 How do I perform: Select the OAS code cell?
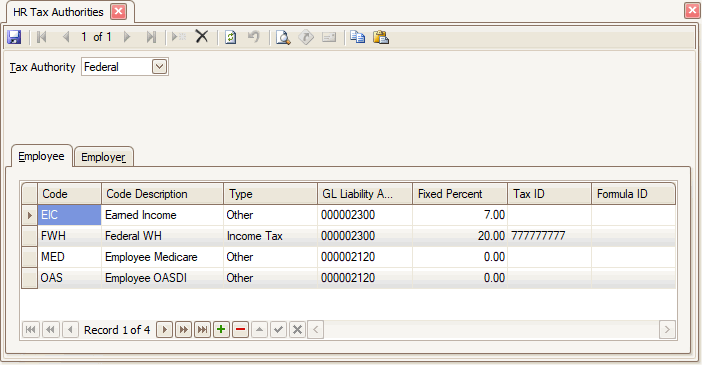tap(69, 278)
